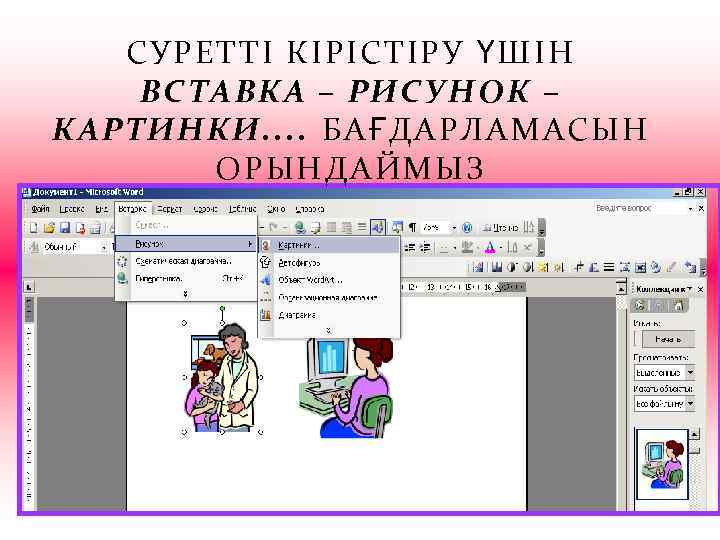The width and height of the screenshot is (720, 540).
Task: Click the More Contrast icon
Action: coord(513,267)
